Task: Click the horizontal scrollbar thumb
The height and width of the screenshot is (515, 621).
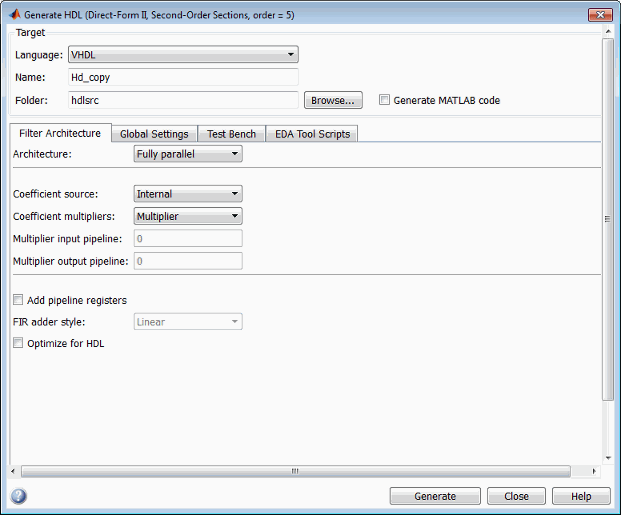Action: (296, 471)
